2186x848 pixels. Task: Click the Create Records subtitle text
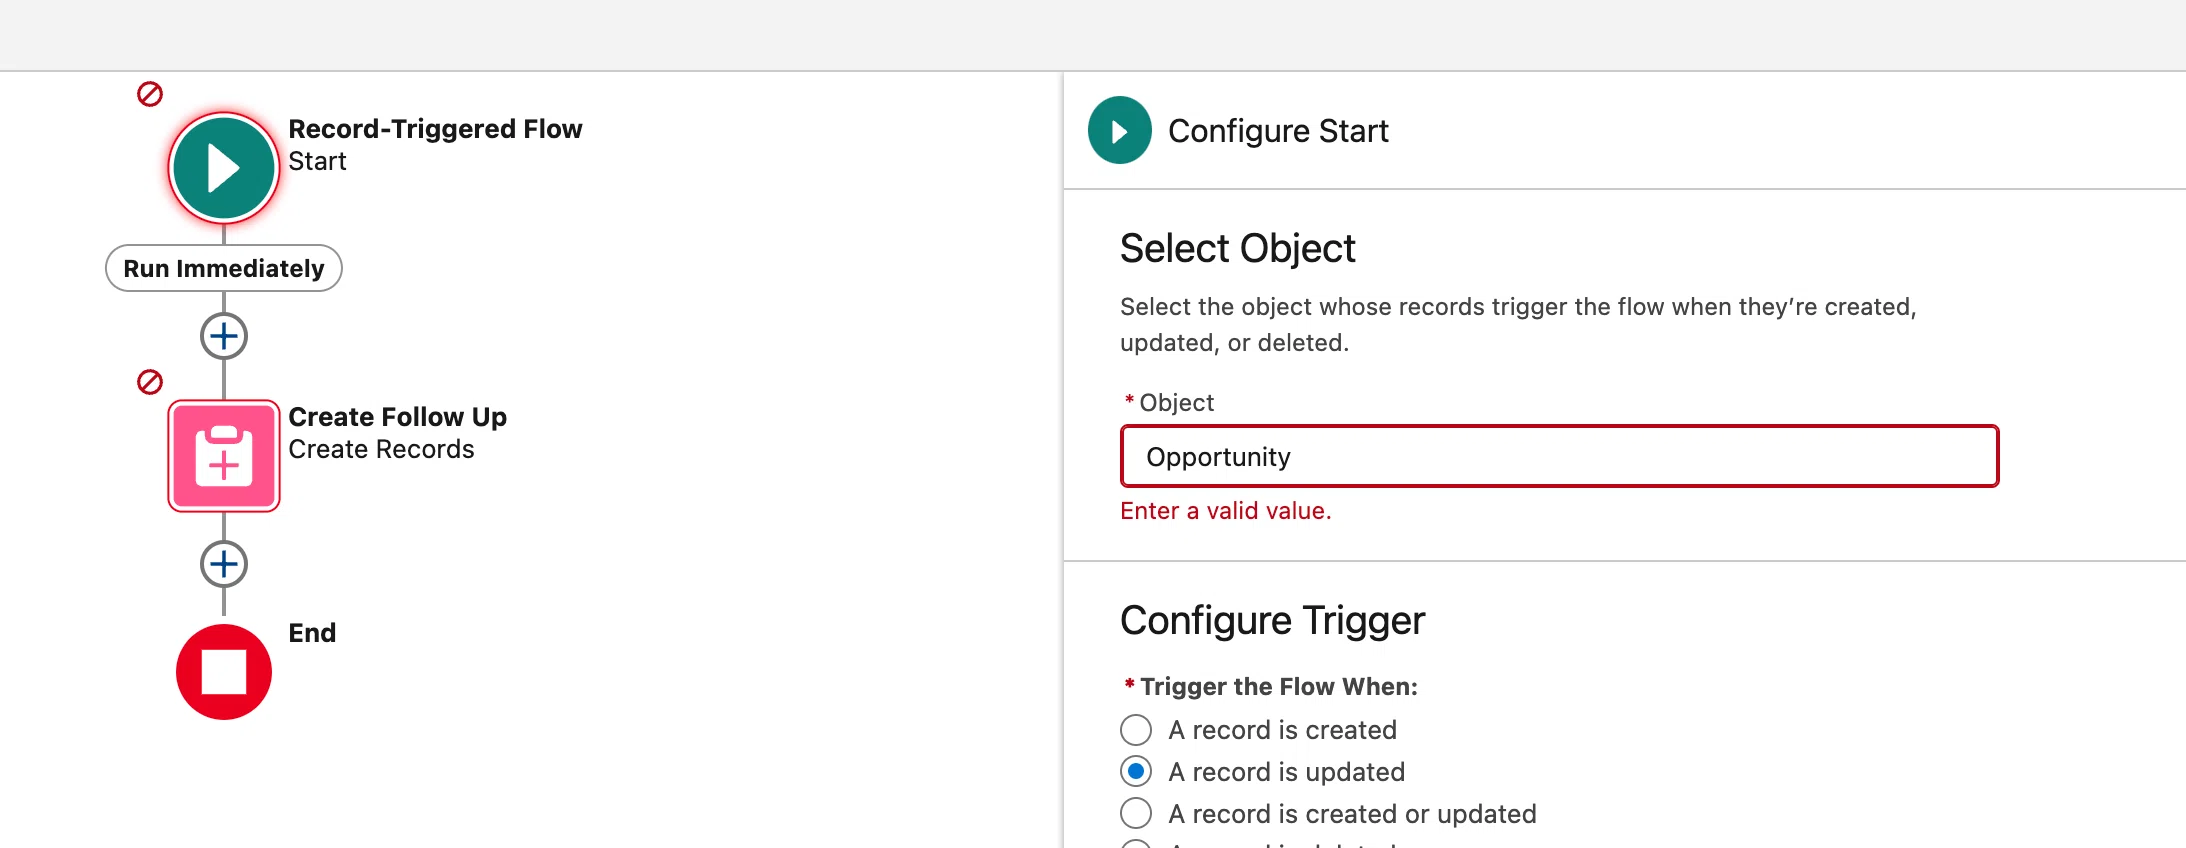point(381,450)
